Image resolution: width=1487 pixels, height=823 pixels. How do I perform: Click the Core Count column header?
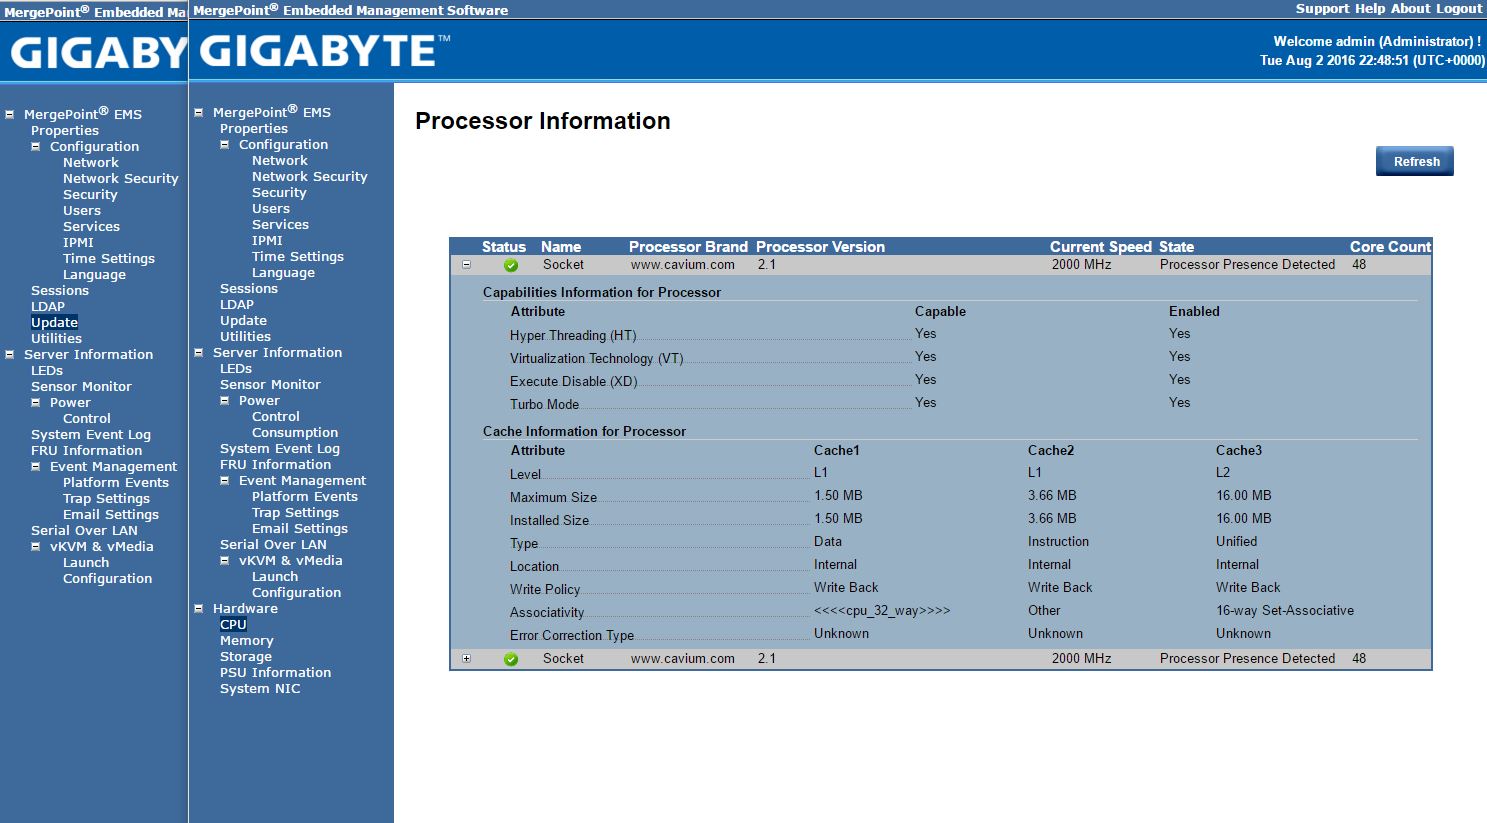pyautogui.click(x=1390, y=247)
